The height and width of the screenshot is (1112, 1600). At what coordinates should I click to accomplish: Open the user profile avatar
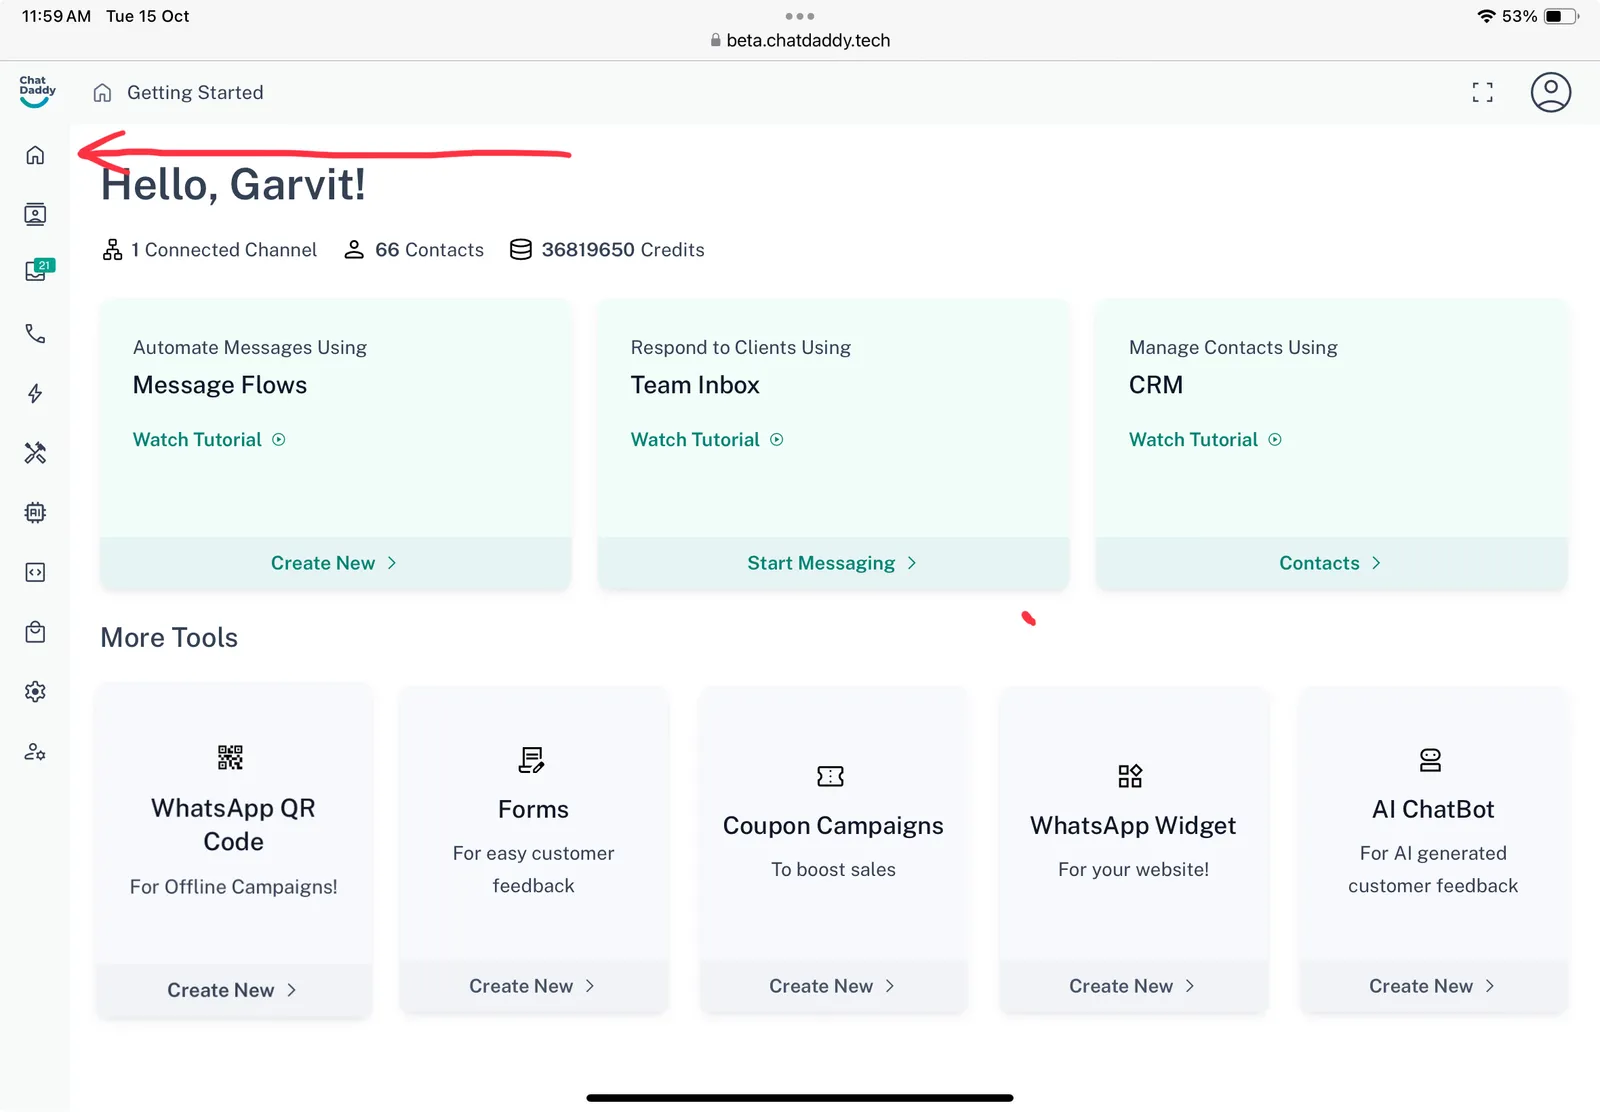pos(1550,93)
